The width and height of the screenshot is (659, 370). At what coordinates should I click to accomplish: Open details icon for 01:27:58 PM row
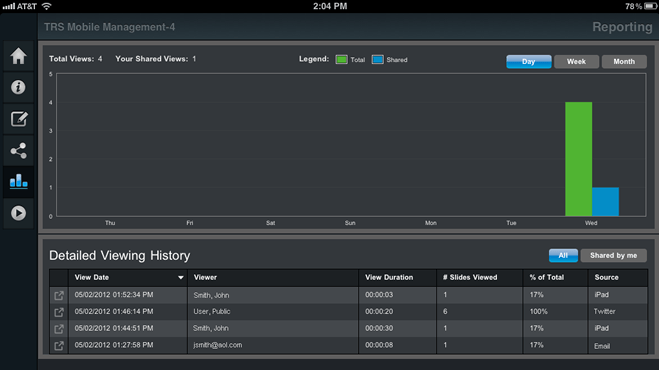click(59, 346)
